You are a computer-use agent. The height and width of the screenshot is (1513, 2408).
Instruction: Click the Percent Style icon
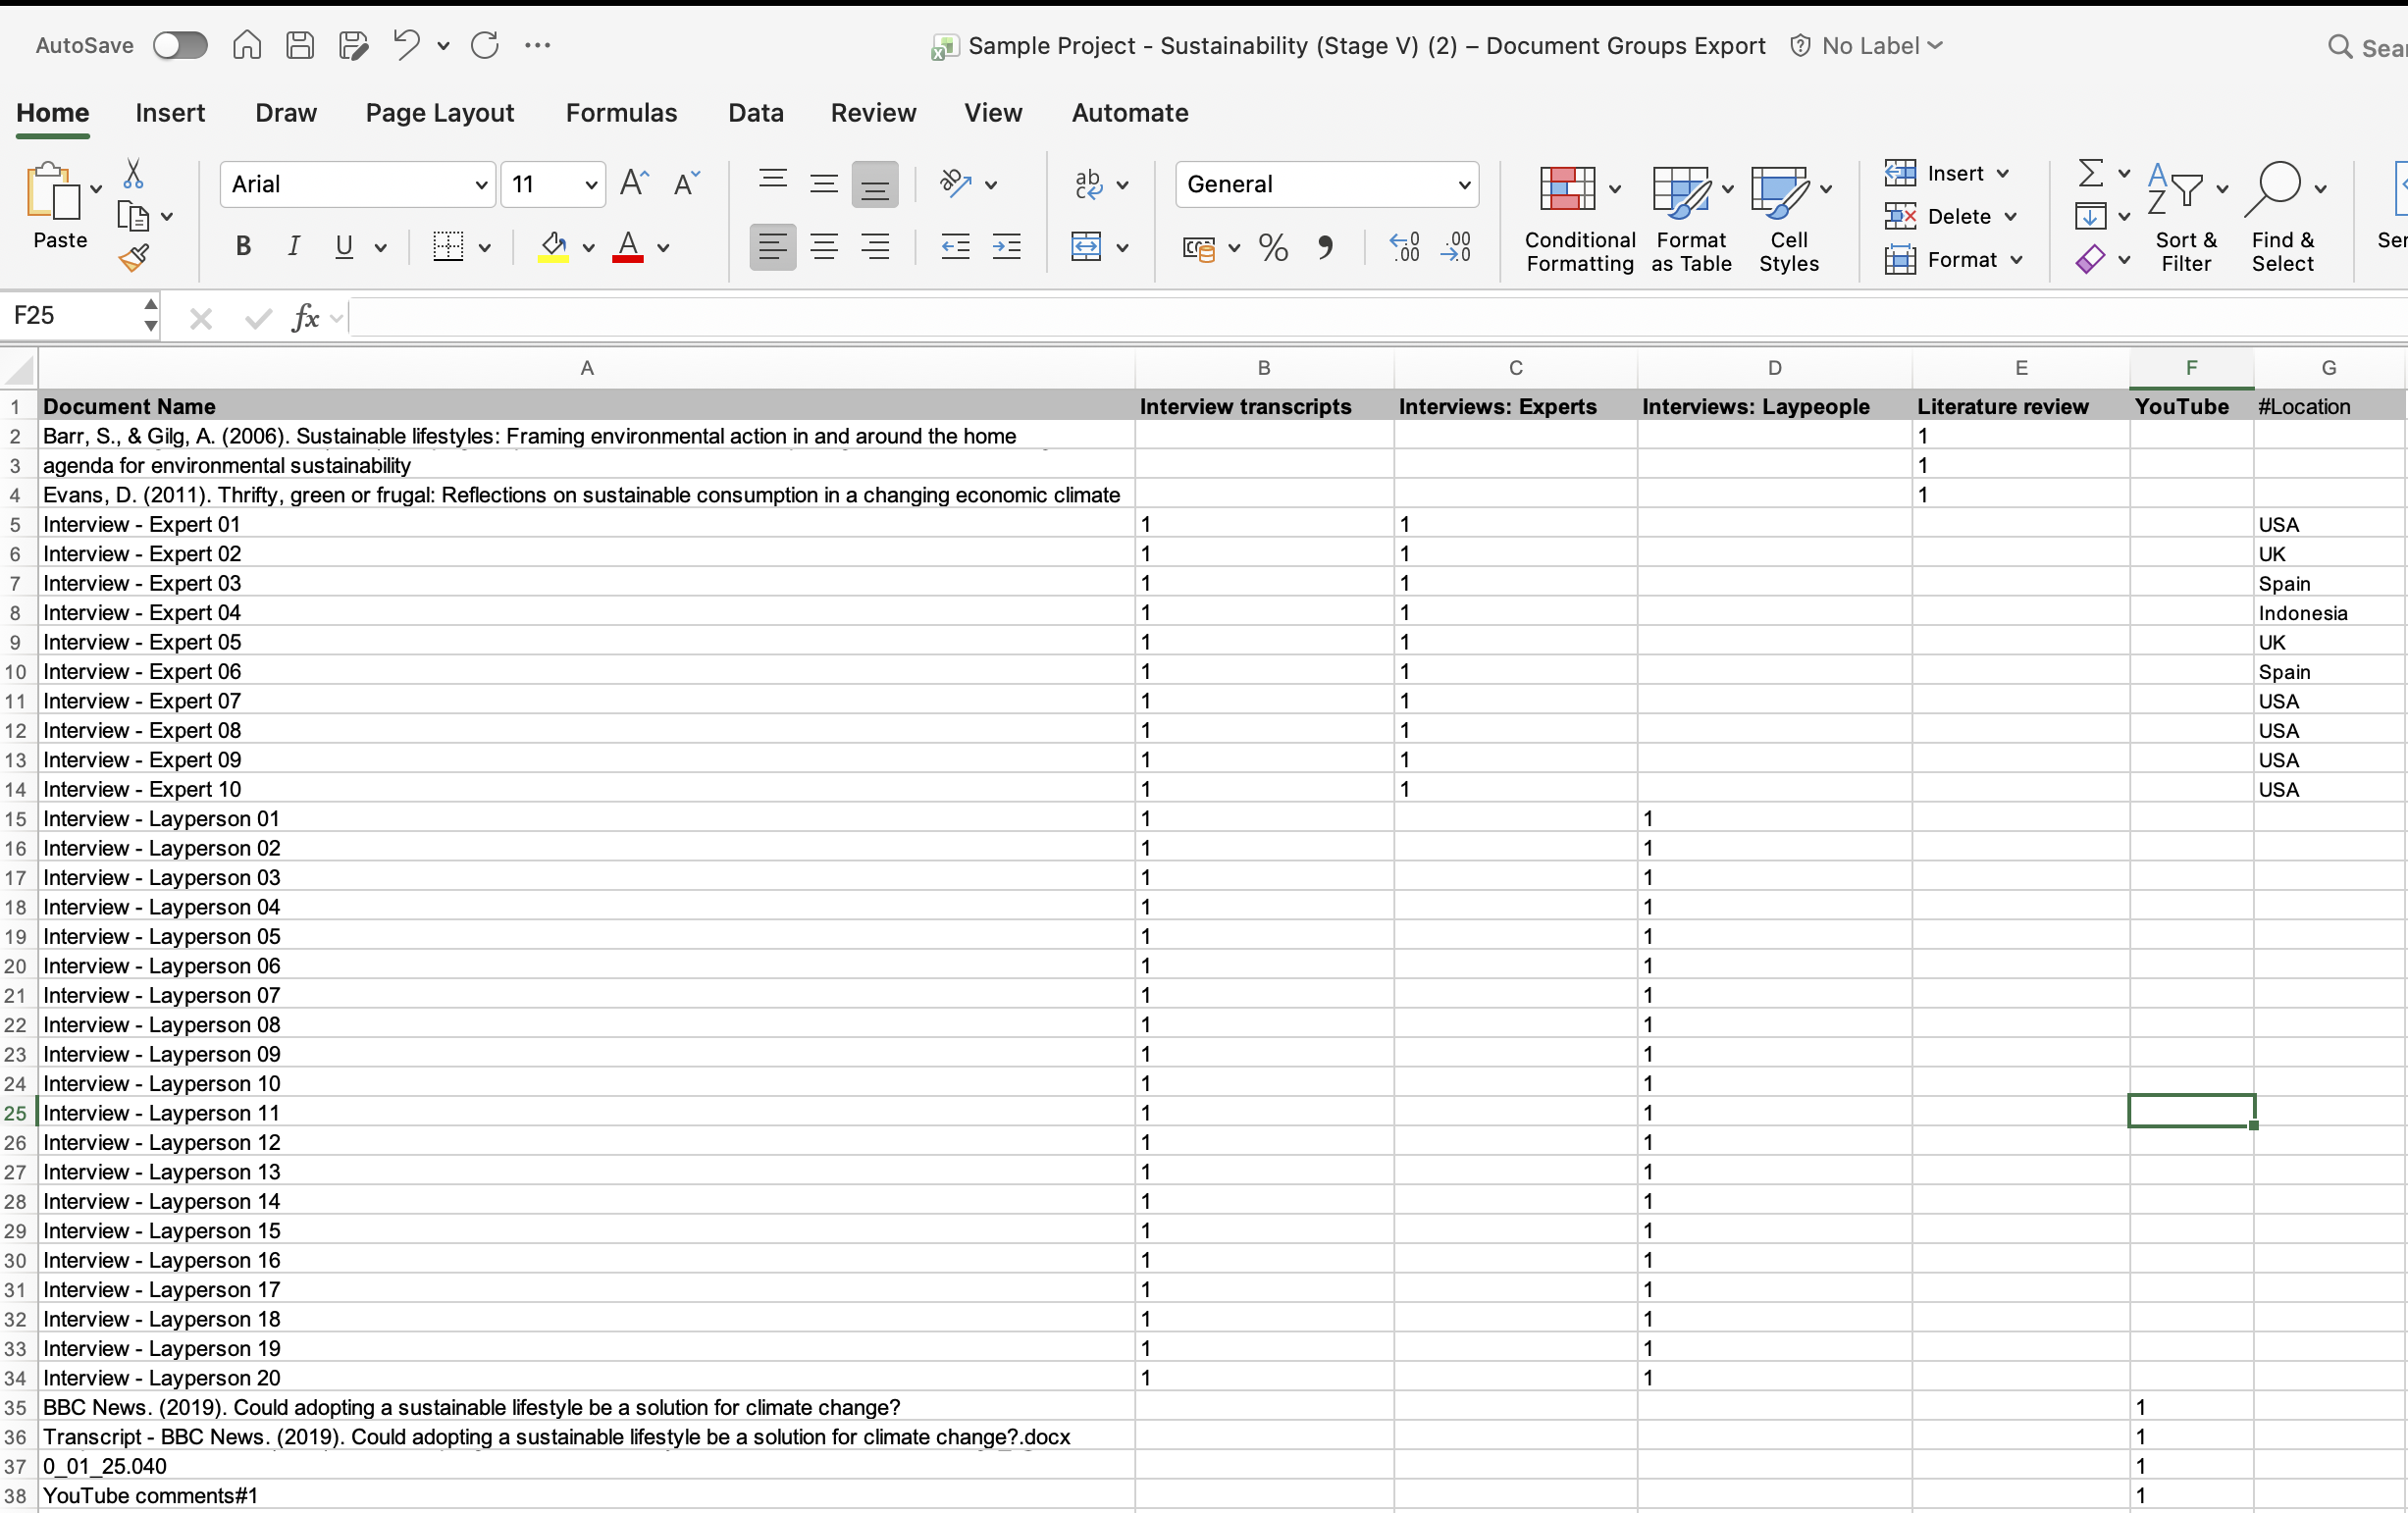click(x=1273, y=247)
